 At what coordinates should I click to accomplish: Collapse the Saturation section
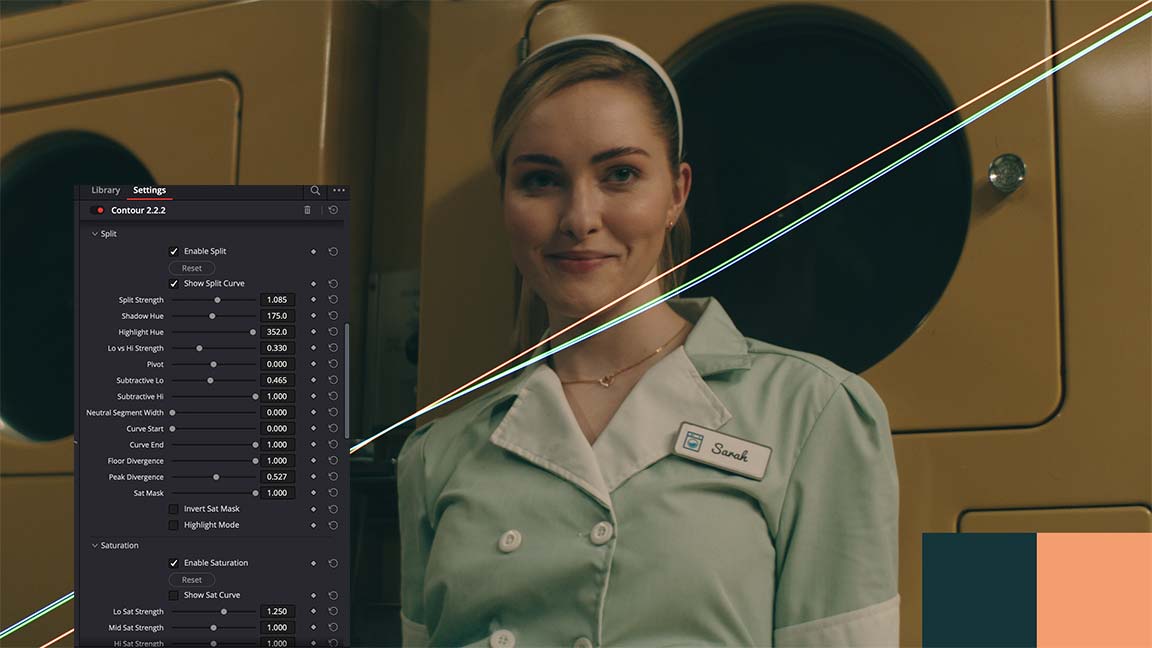(x=95, y=546)
